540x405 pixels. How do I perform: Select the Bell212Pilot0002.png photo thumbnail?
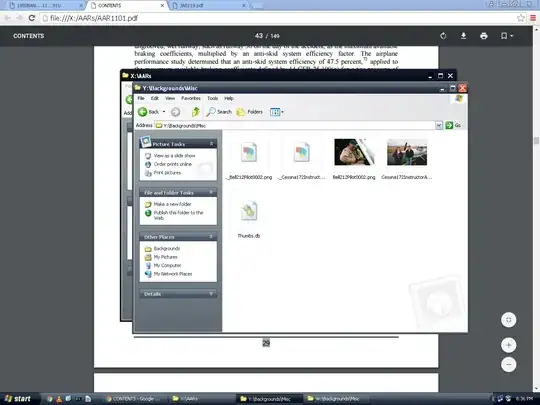click(354, 152)
